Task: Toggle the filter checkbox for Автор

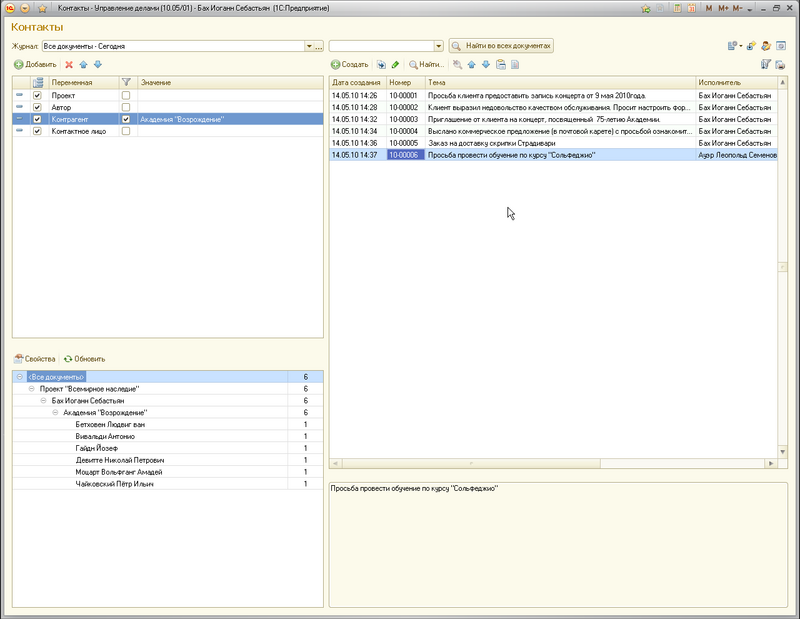Action: click(x=126, y=107)
